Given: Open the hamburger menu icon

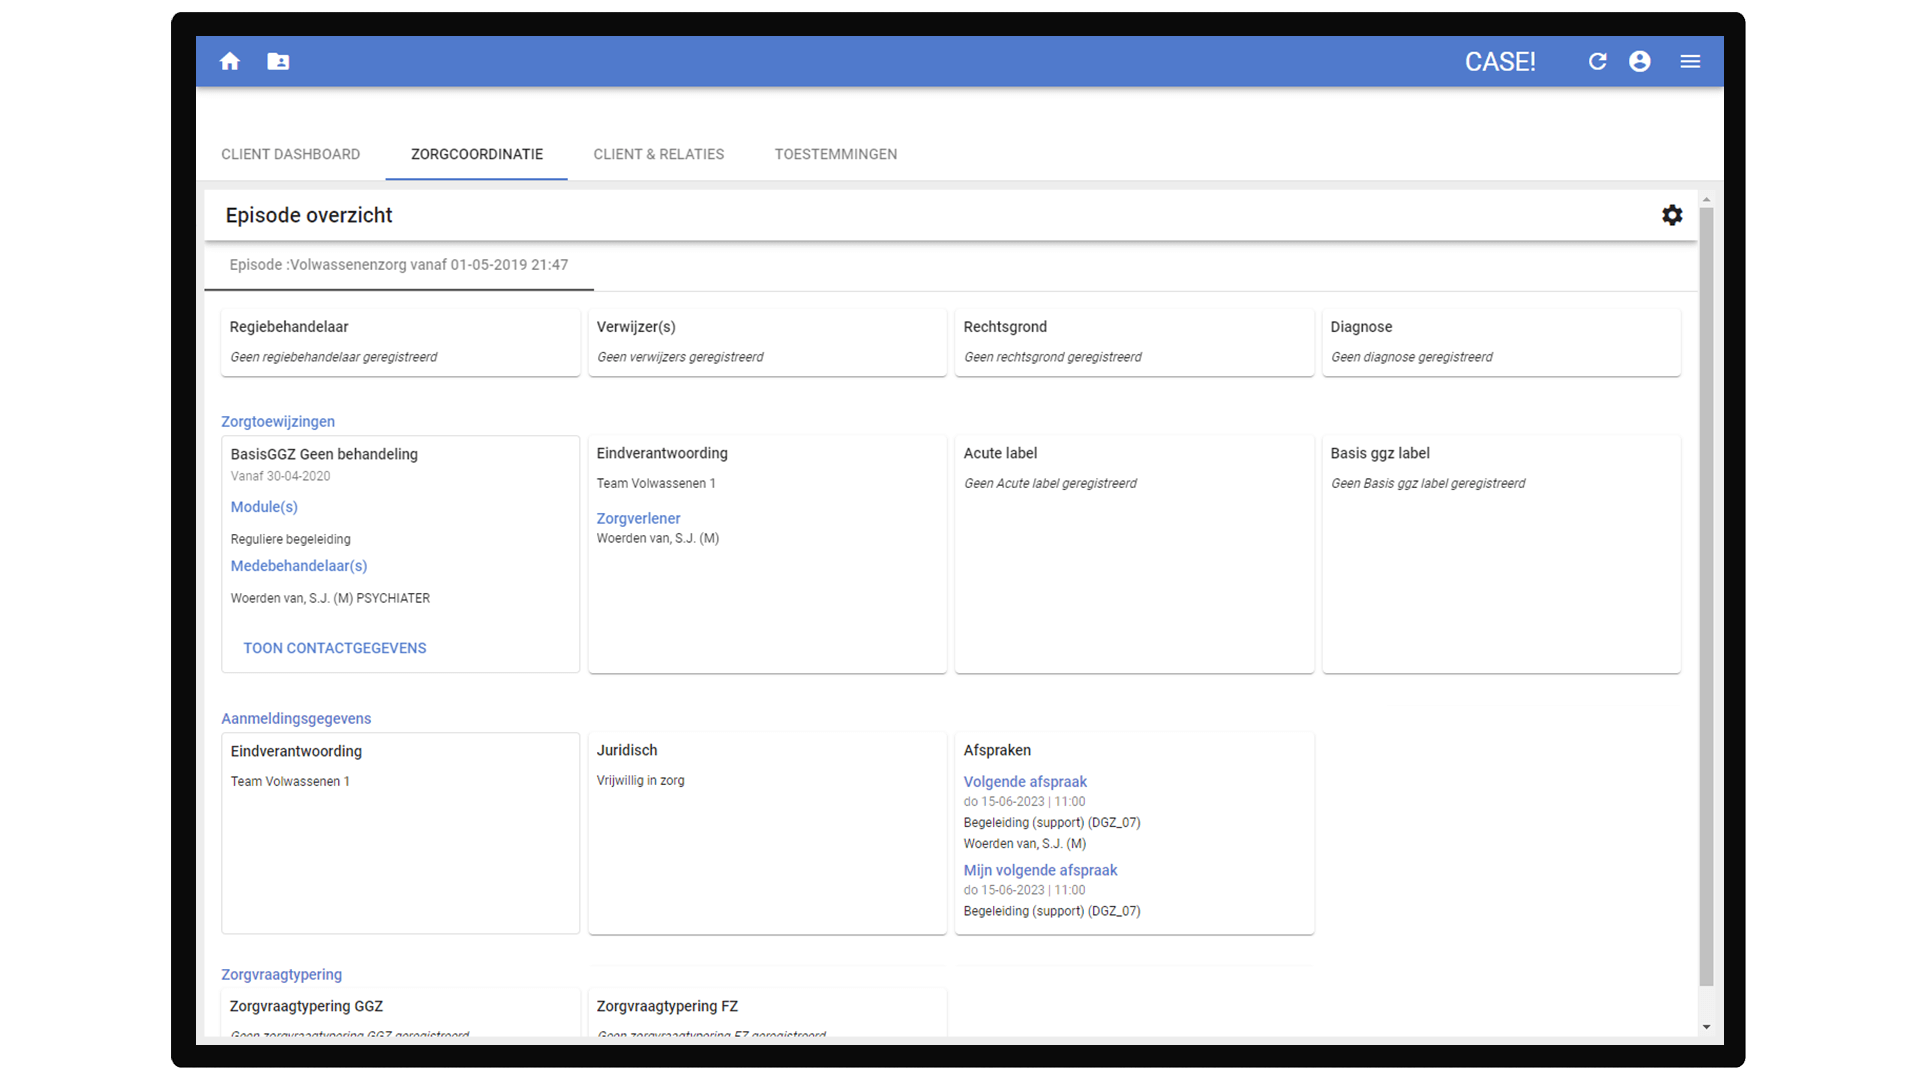Looking at the screenshot, I should (x=1690, y=62).
